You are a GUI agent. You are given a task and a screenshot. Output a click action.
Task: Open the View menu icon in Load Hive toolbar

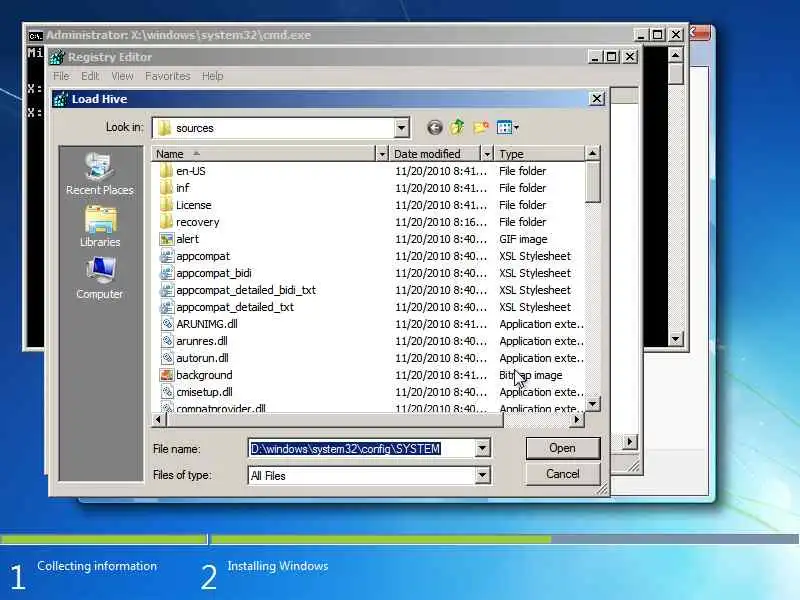[x=508, y=127]
